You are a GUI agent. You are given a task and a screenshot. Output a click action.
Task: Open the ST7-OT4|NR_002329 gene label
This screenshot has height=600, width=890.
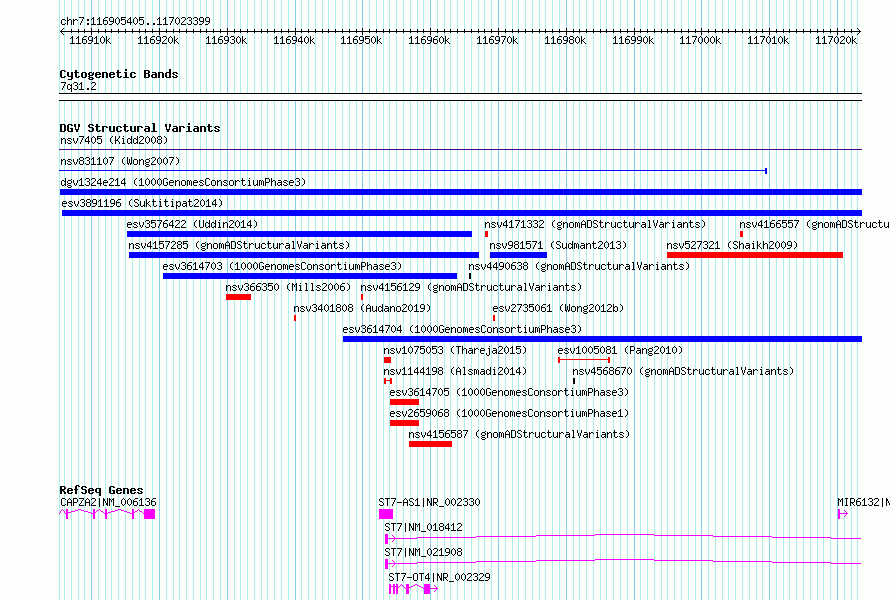click(439, 577)
